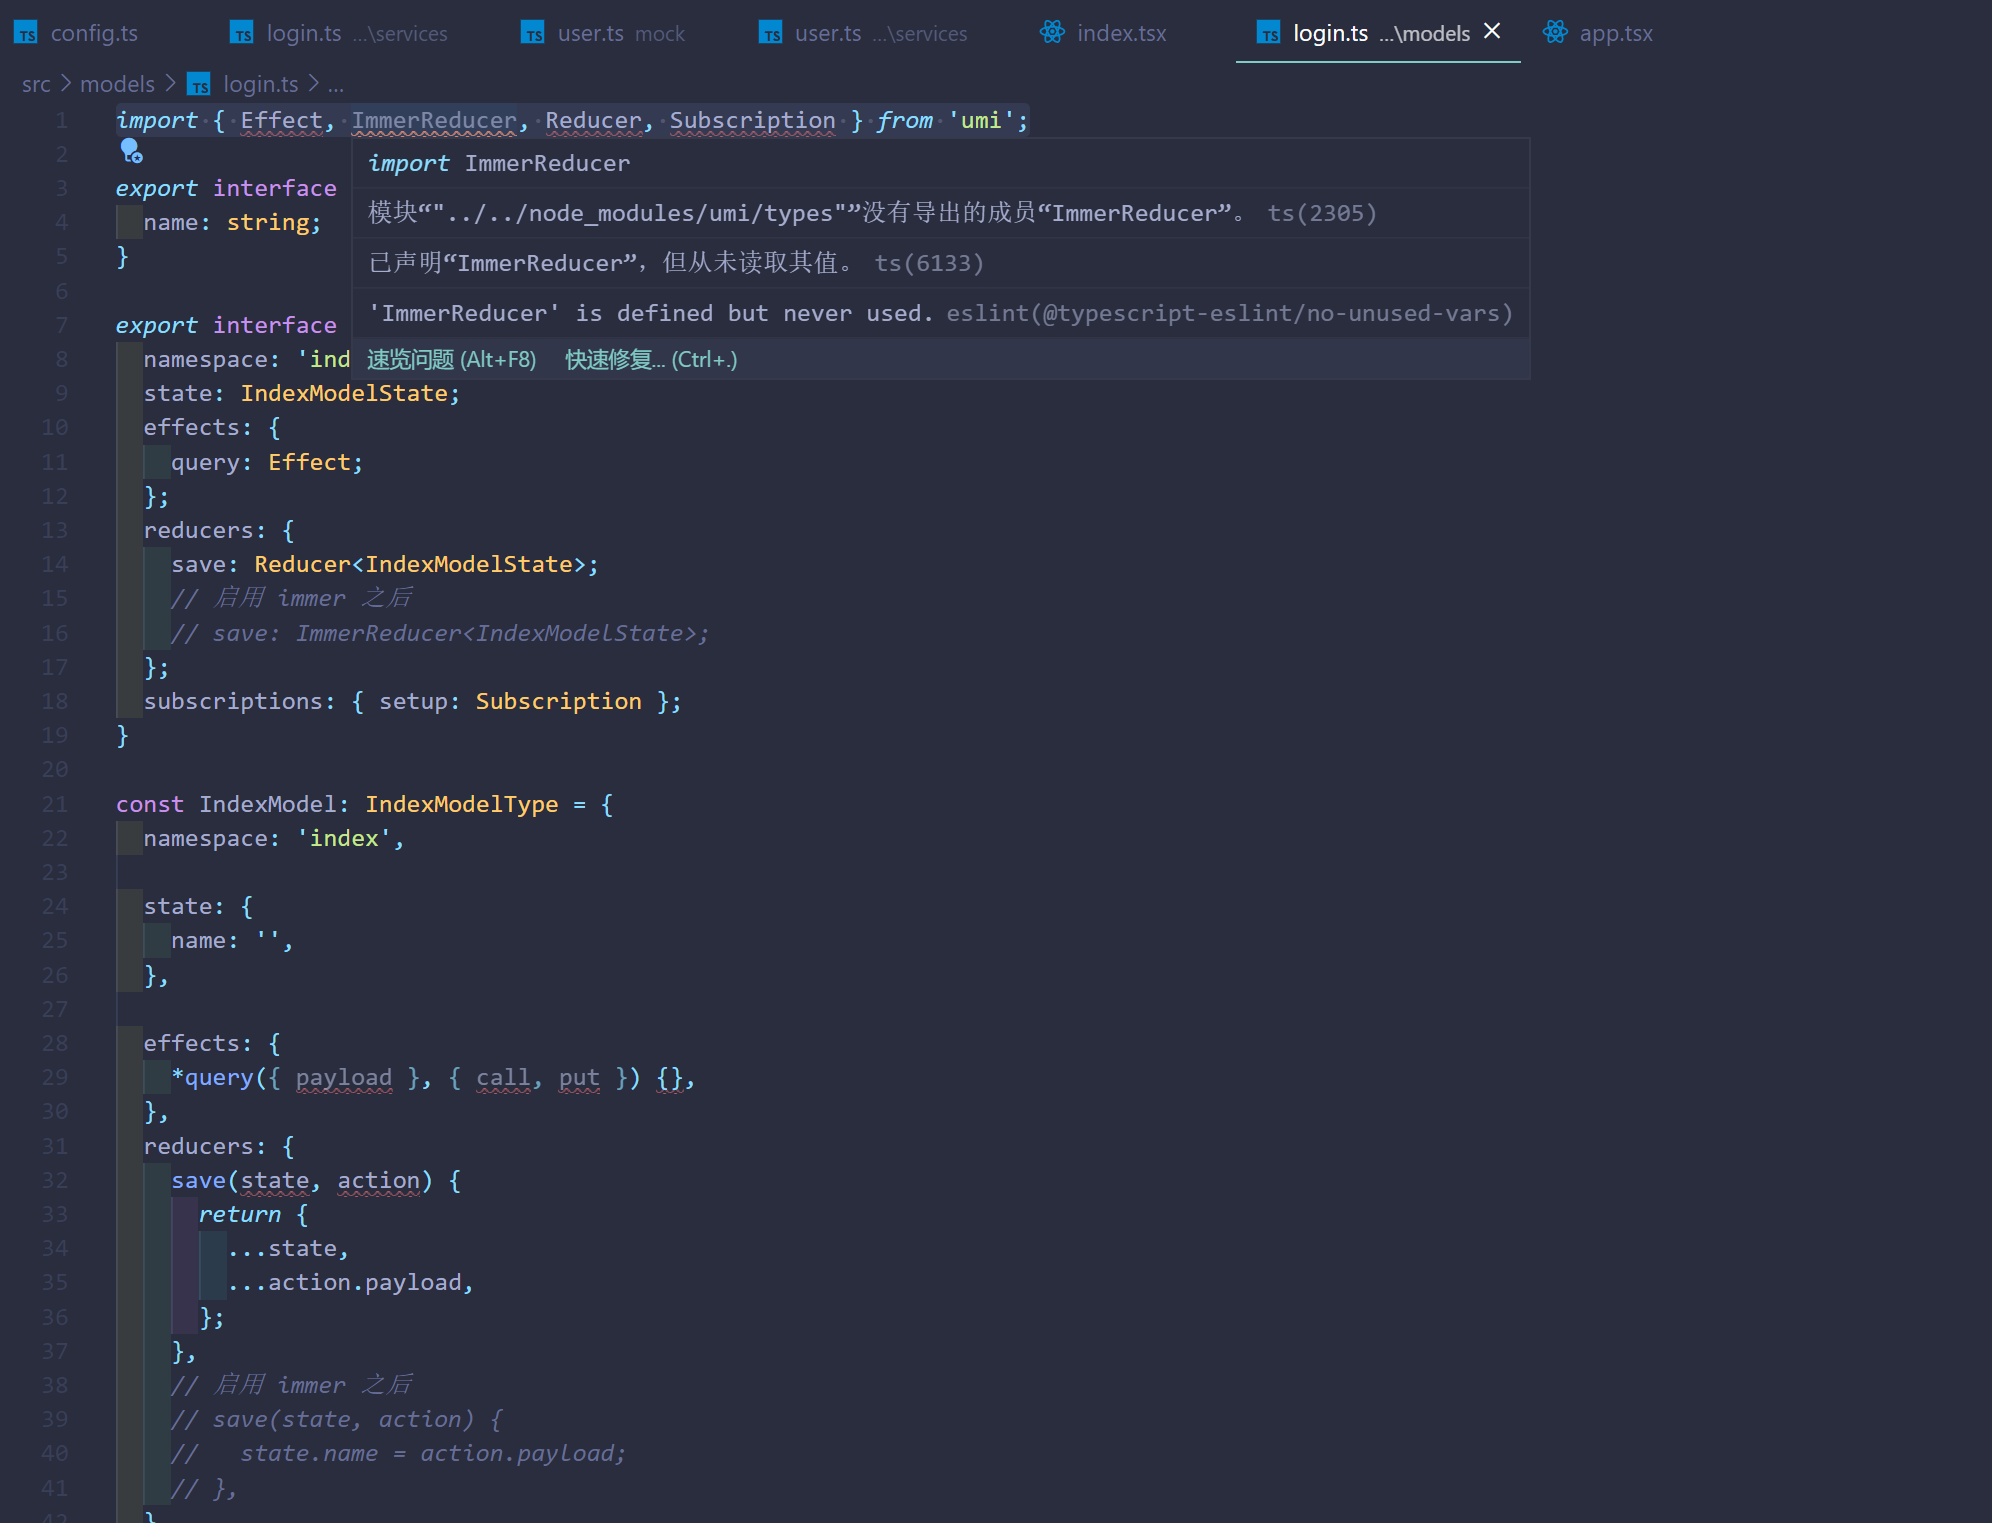Click the React icon on the app.tsx tab
The height and width of the screenshot is (1523, 1992).
pyautogui.click(x=1555, y=32)
